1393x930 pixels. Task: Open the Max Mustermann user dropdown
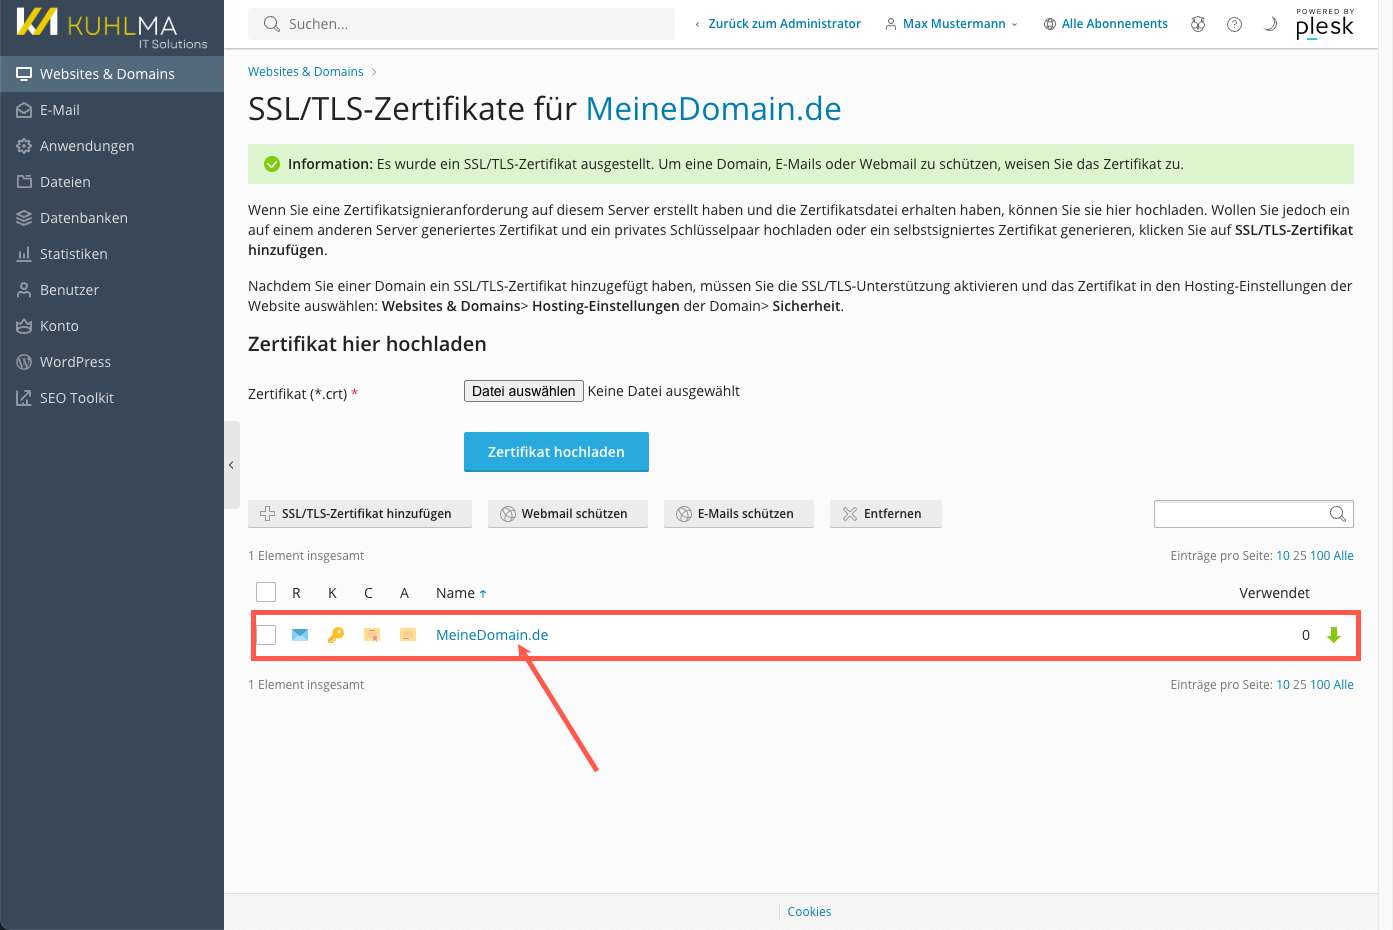952,24
